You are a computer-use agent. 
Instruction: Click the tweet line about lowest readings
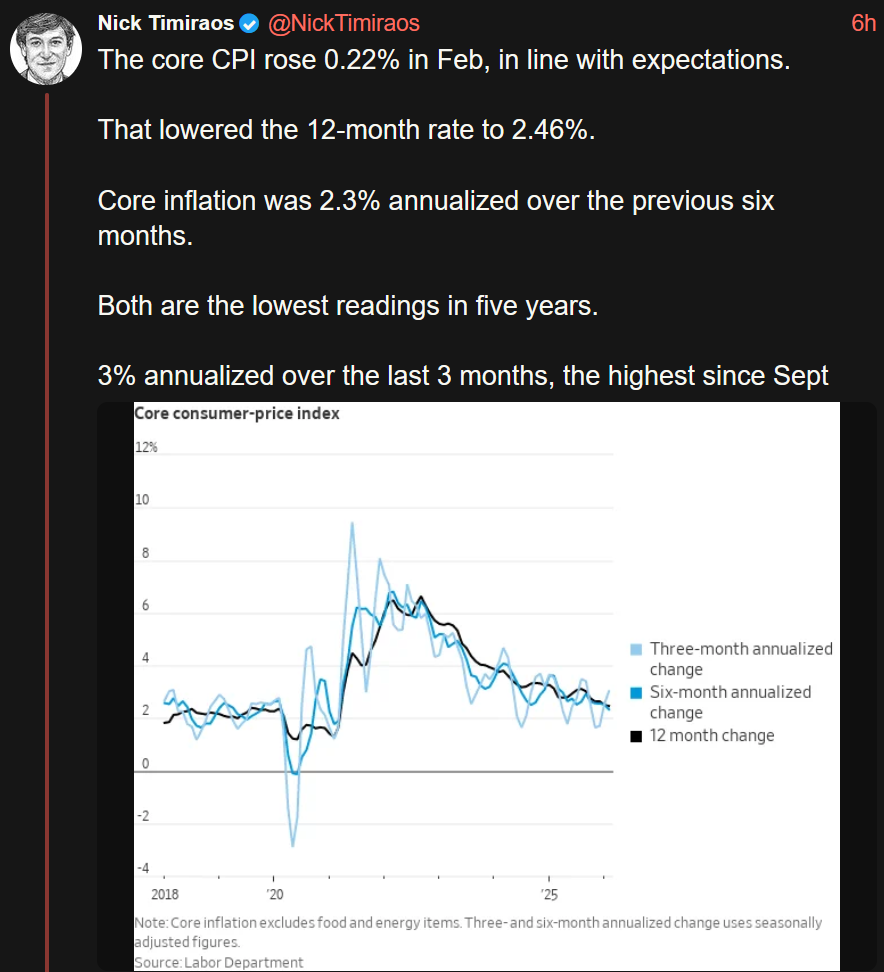coord(347,305)
